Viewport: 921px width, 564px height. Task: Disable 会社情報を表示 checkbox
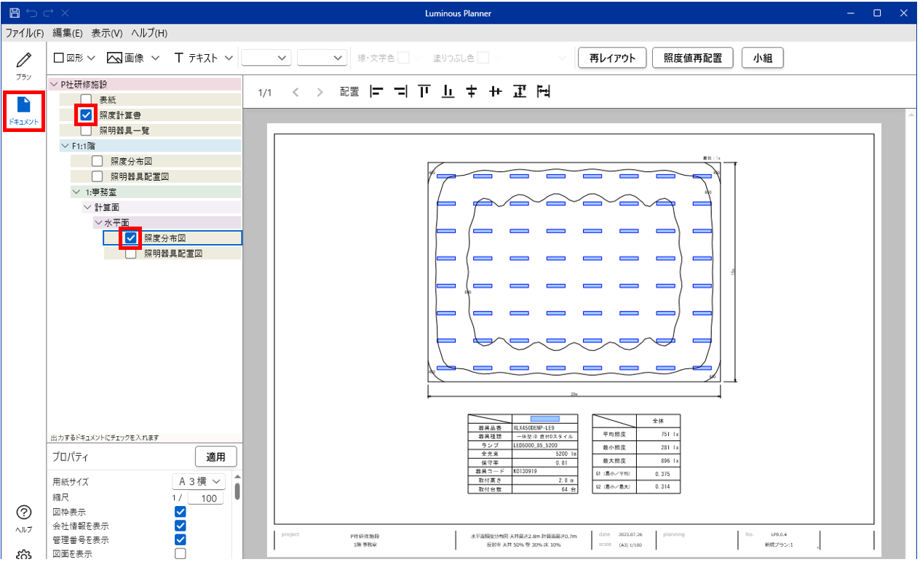coord(180,526)
